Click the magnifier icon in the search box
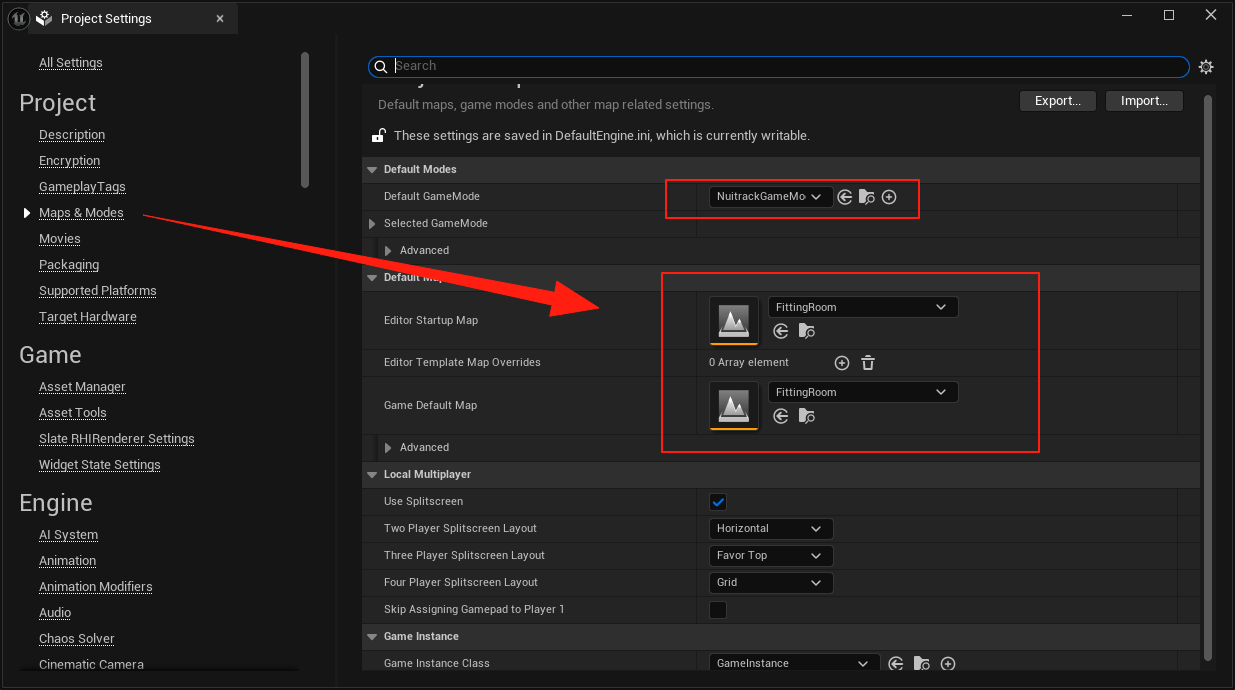Screen dimensions: 1235x690 (380, 66)
